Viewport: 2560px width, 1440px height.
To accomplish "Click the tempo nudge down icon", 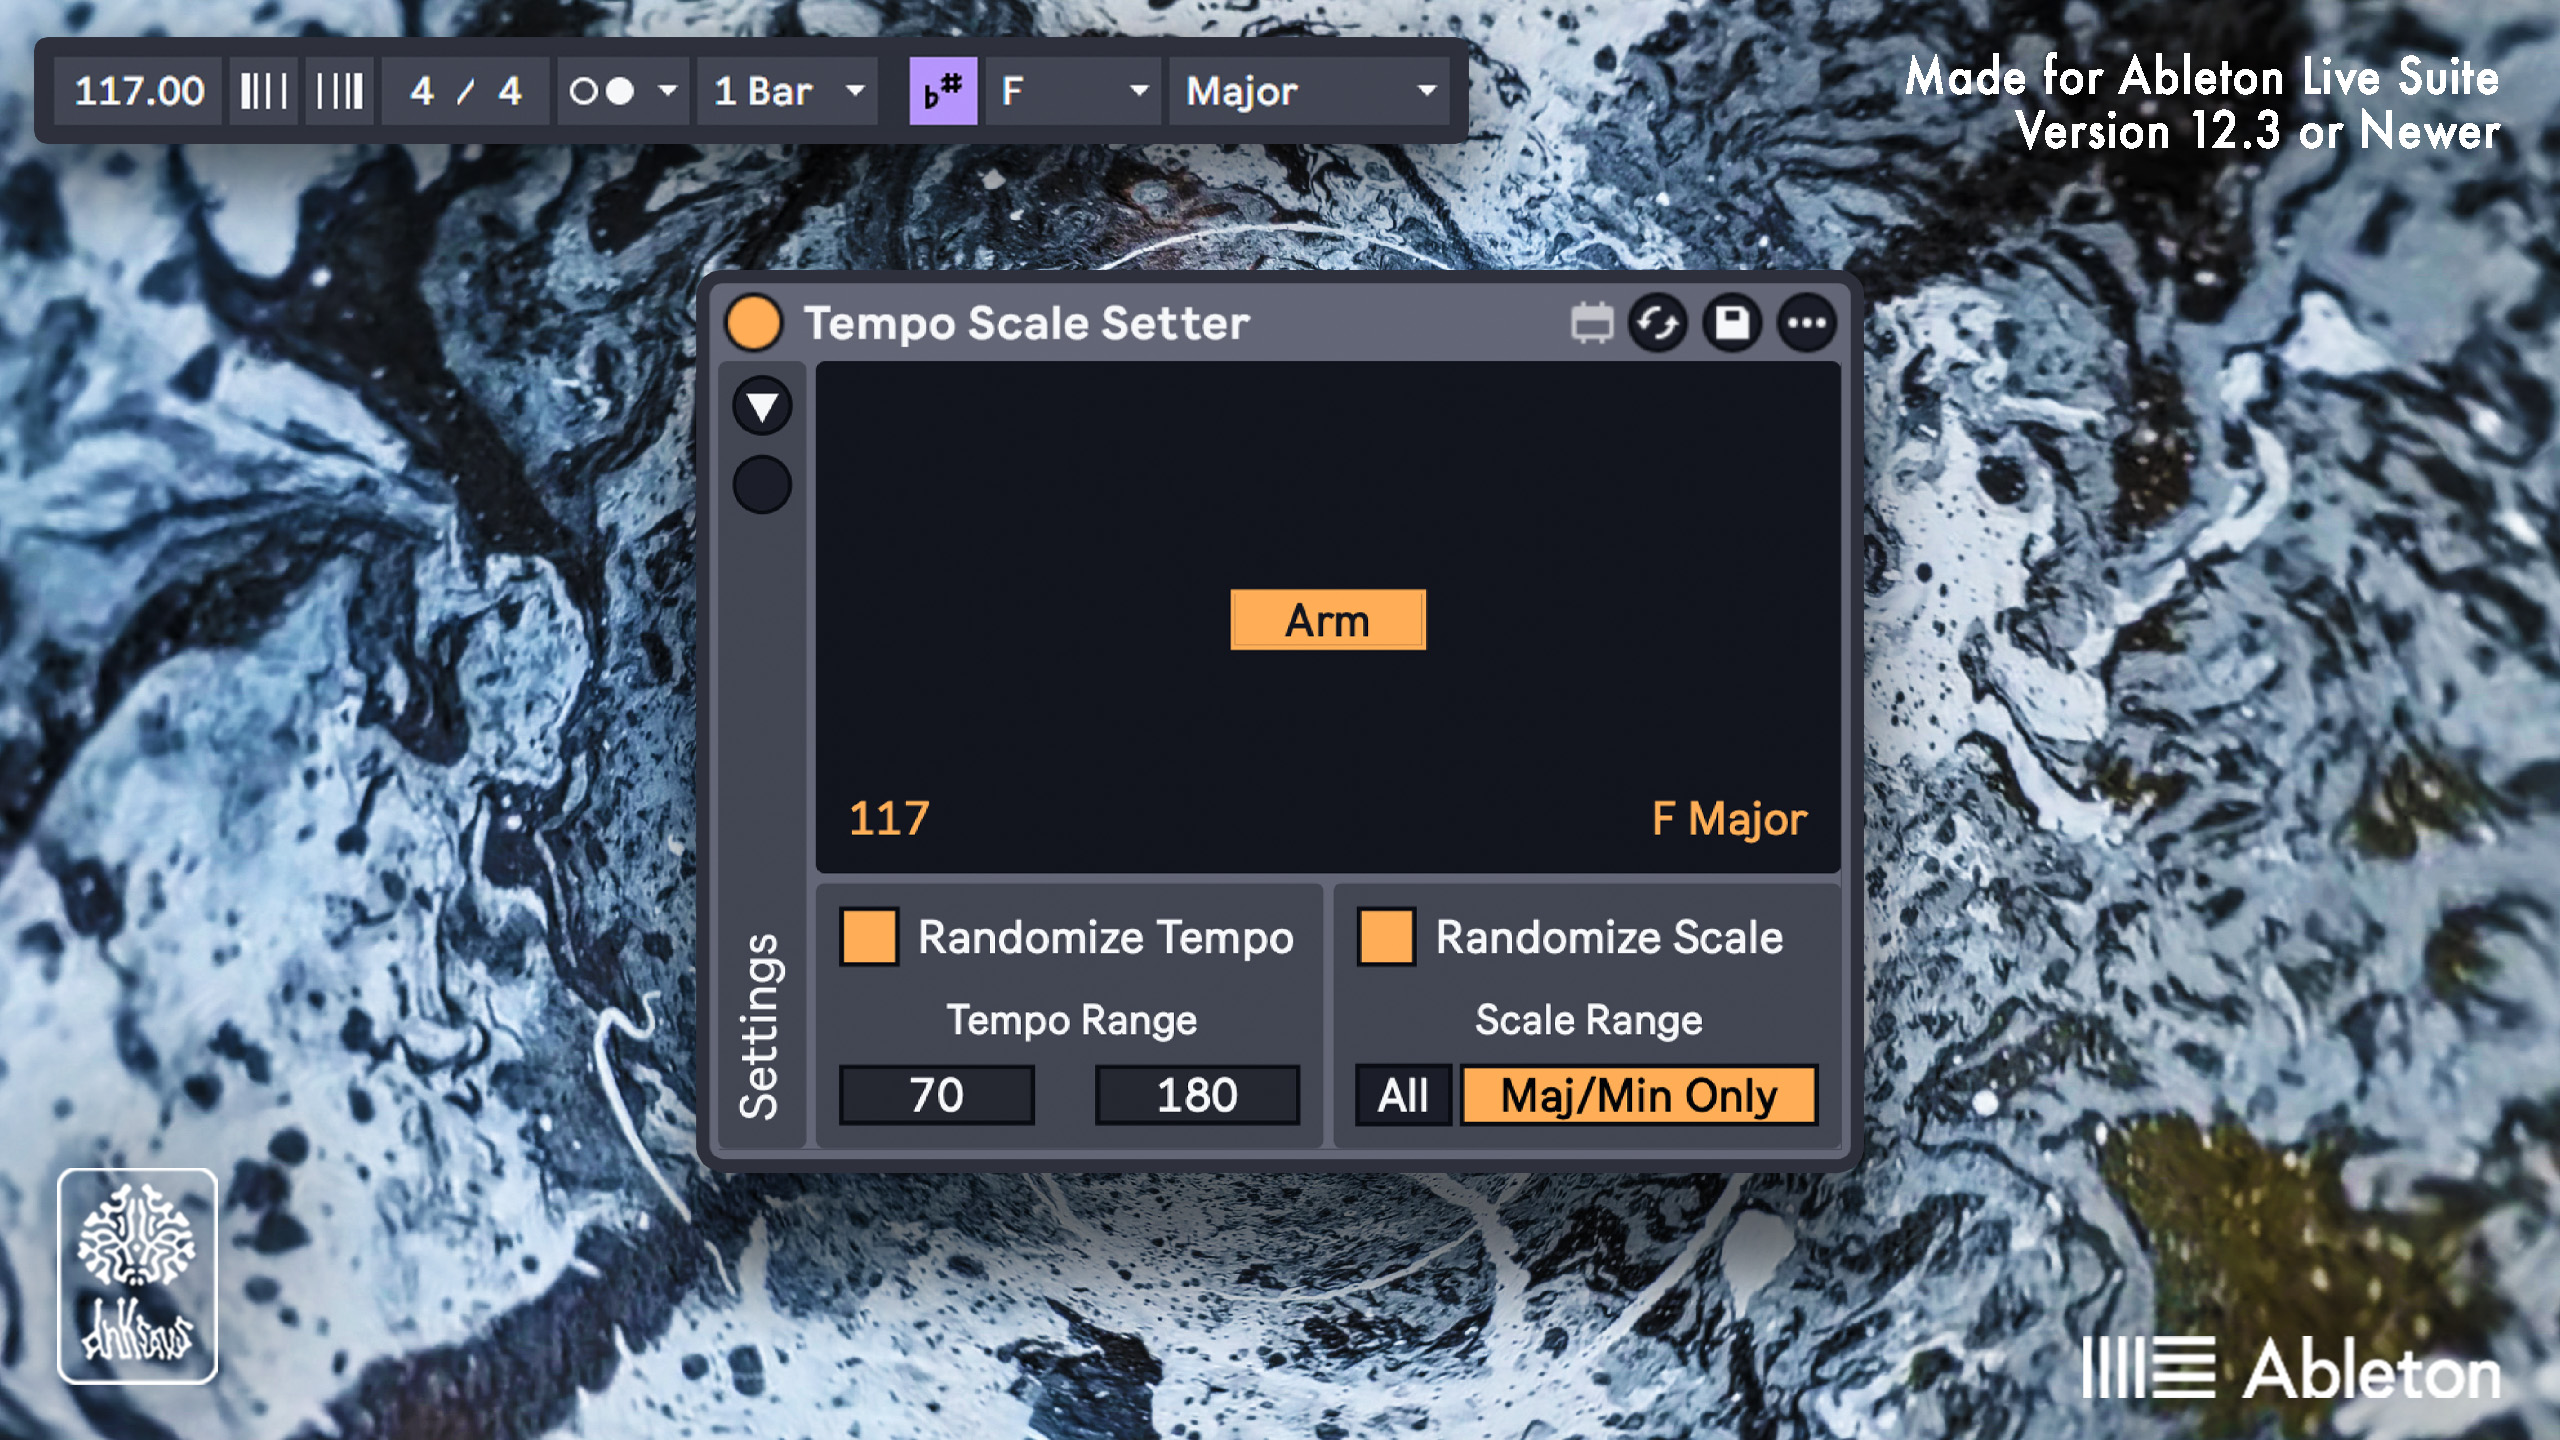I will click(264, 91).
